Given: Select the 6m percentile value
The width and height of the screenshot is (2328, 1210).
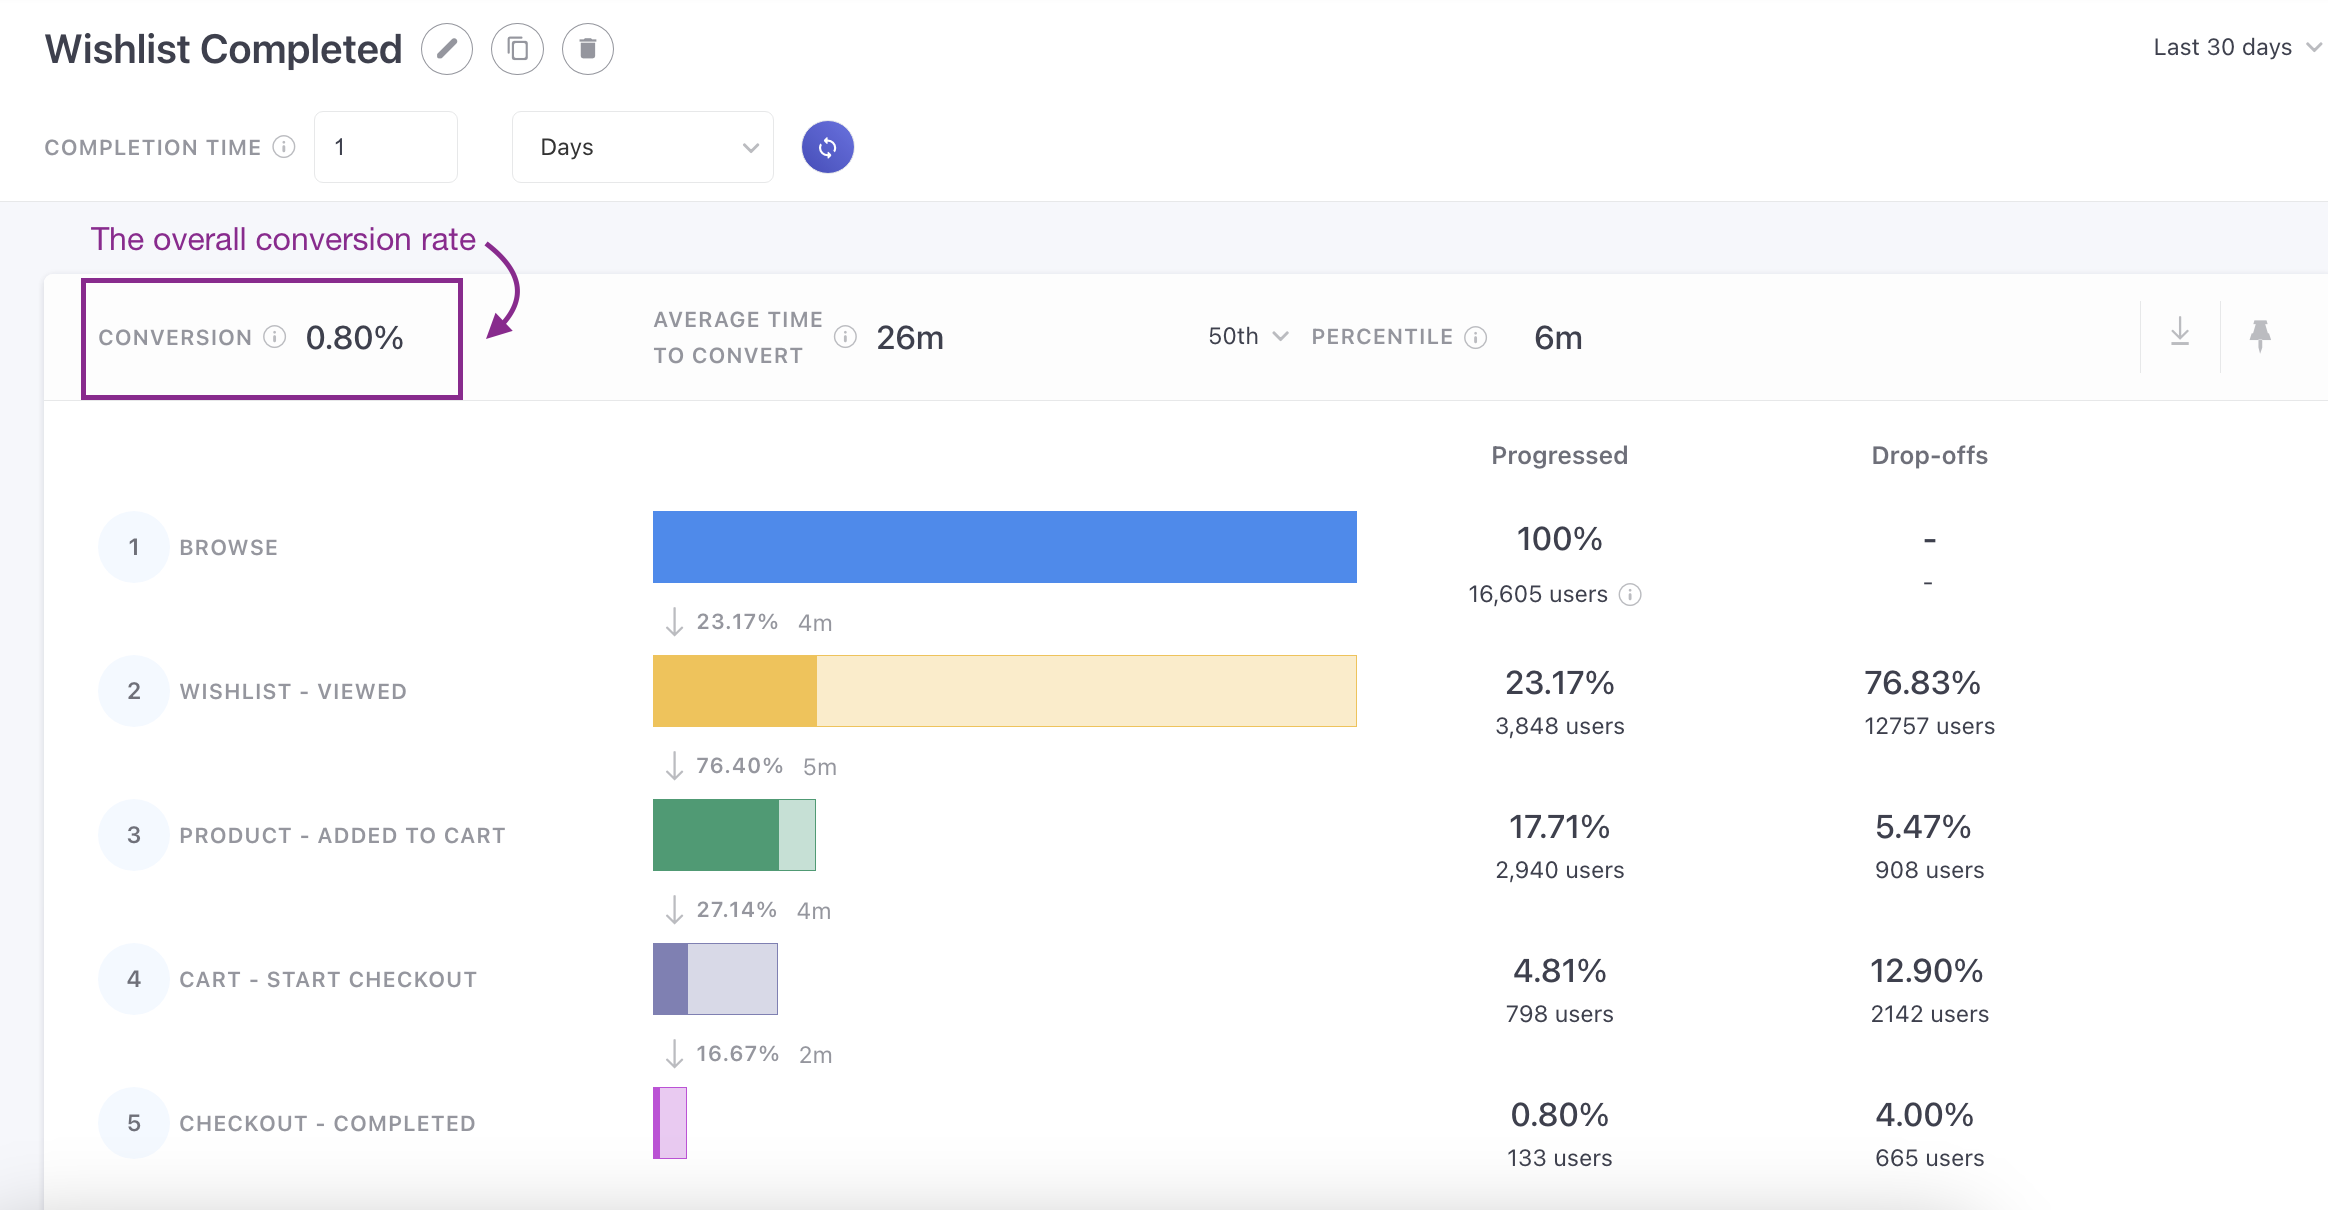Looking at the screenshot, I should (x=1558, y=338).
